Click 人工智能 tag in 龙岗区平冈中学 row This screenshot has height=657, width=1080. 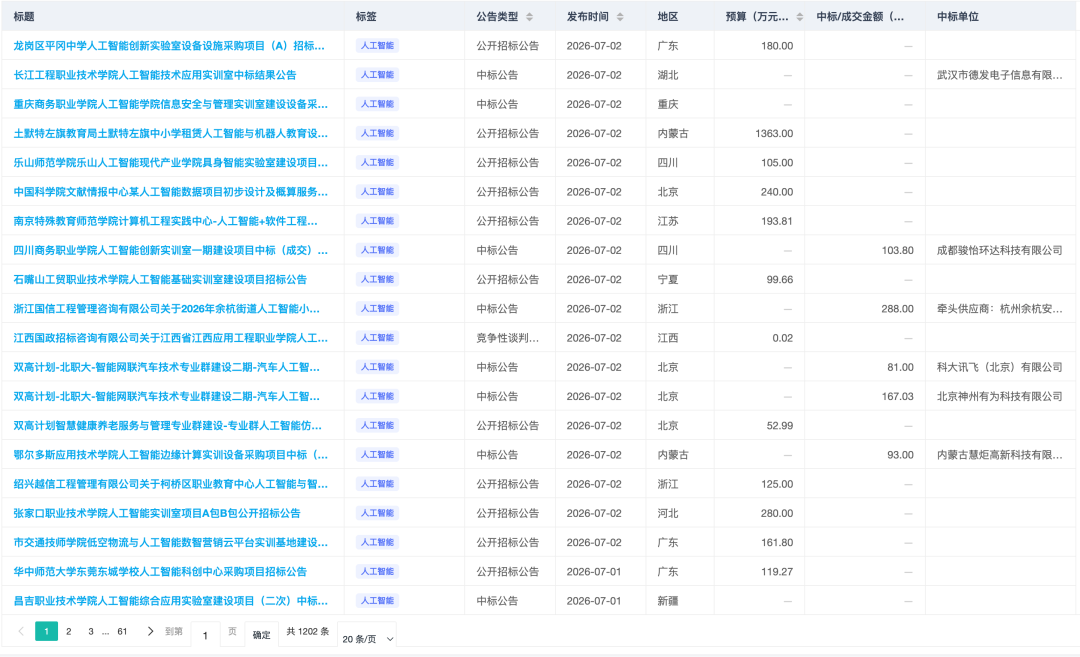[377, 45]
